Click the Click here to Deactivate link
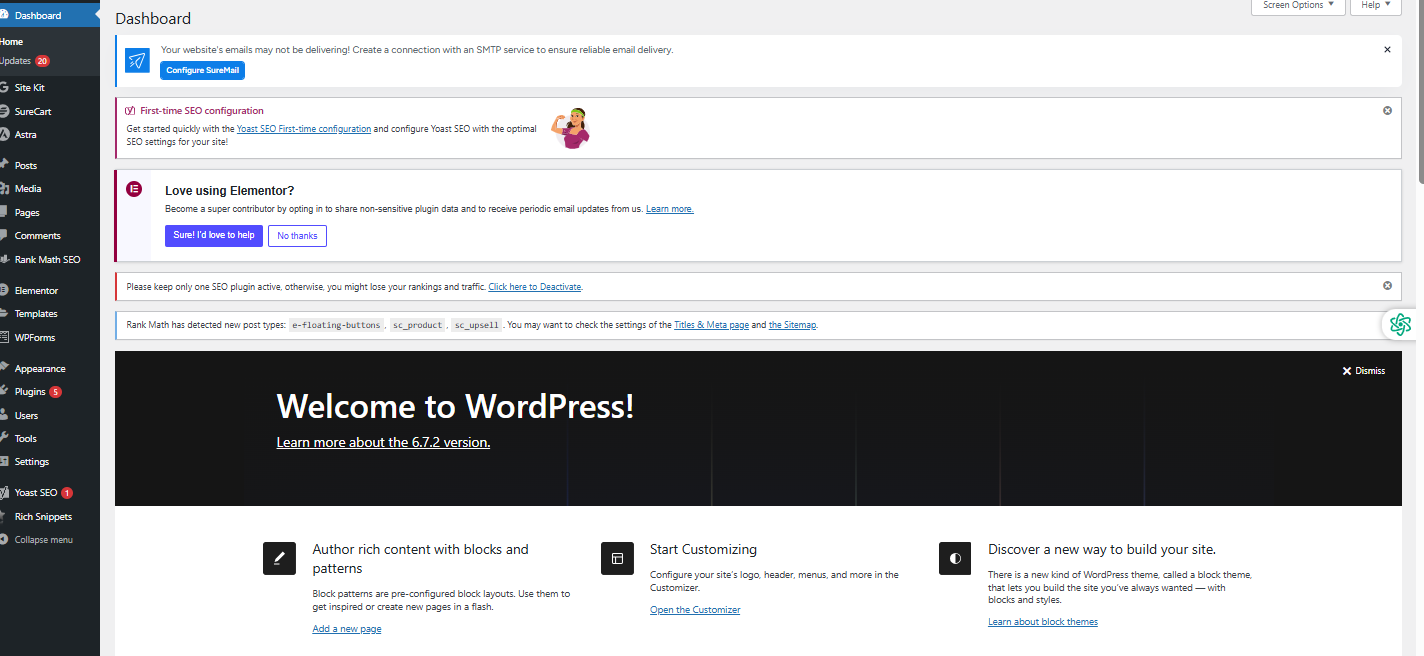This screenshot has width=1424, height=656. pyautogui.click(x=535, y=287)
